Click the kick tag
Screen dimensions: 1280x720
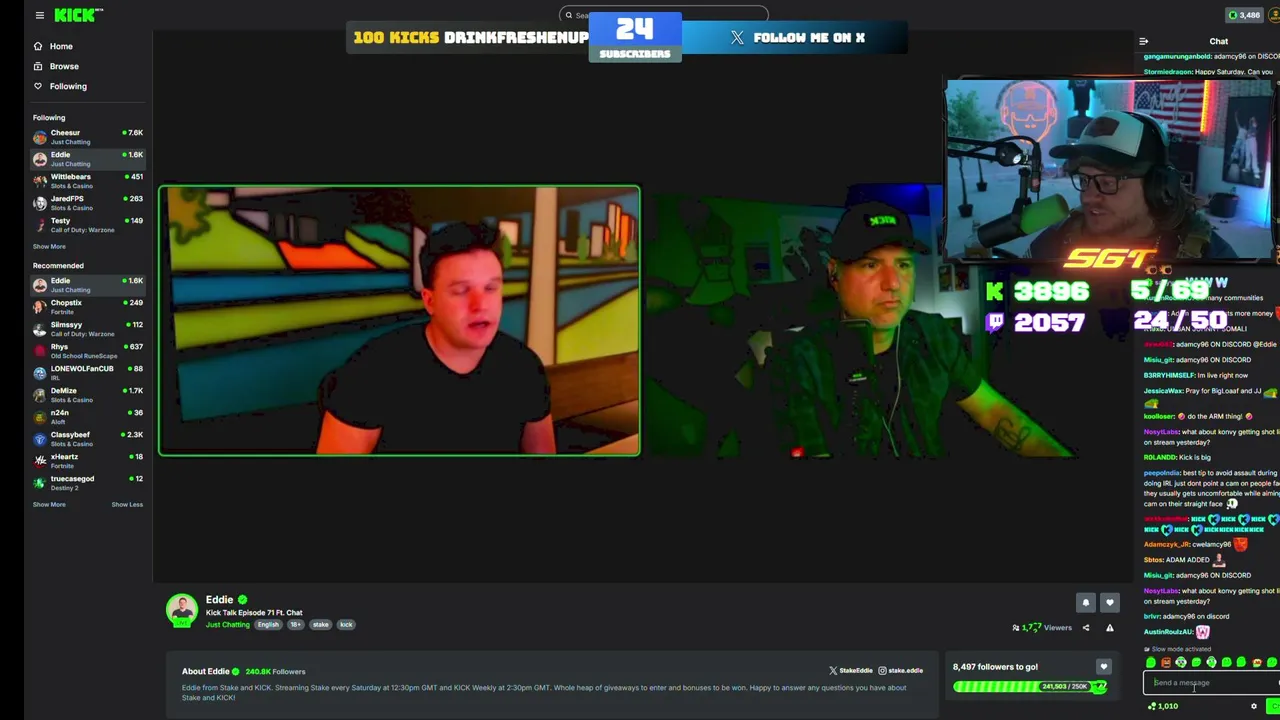[x=346, y=625]
